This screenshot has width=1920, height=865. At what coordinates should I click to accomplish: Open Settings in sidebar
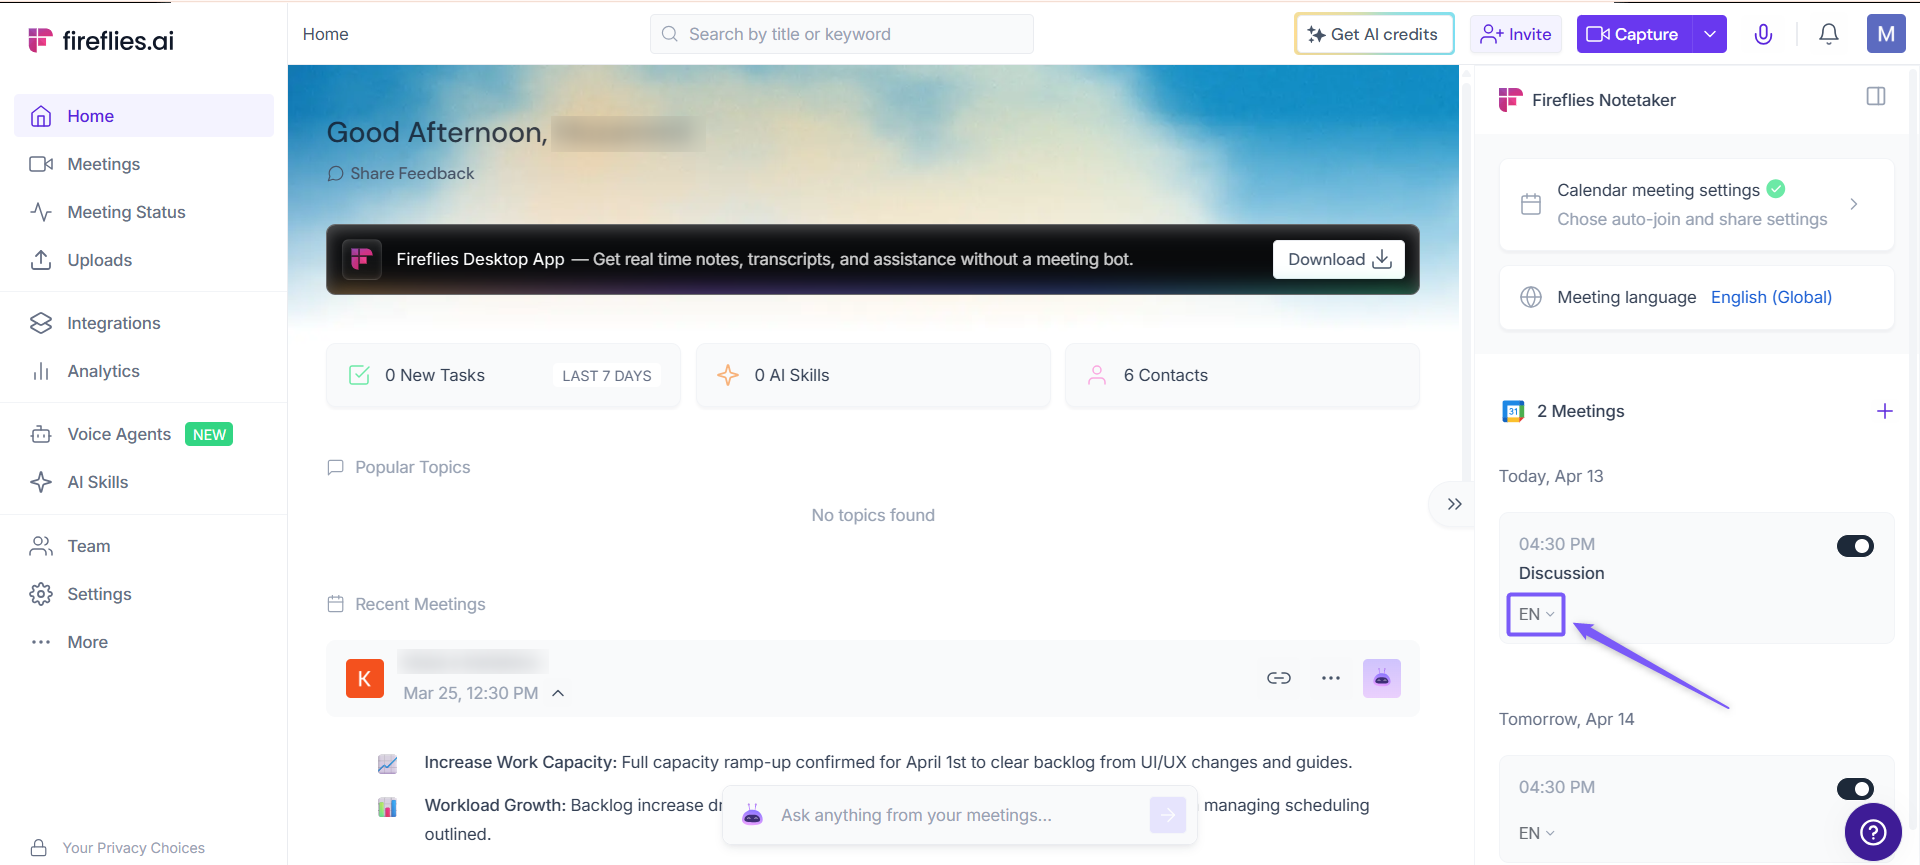(144, 594)
